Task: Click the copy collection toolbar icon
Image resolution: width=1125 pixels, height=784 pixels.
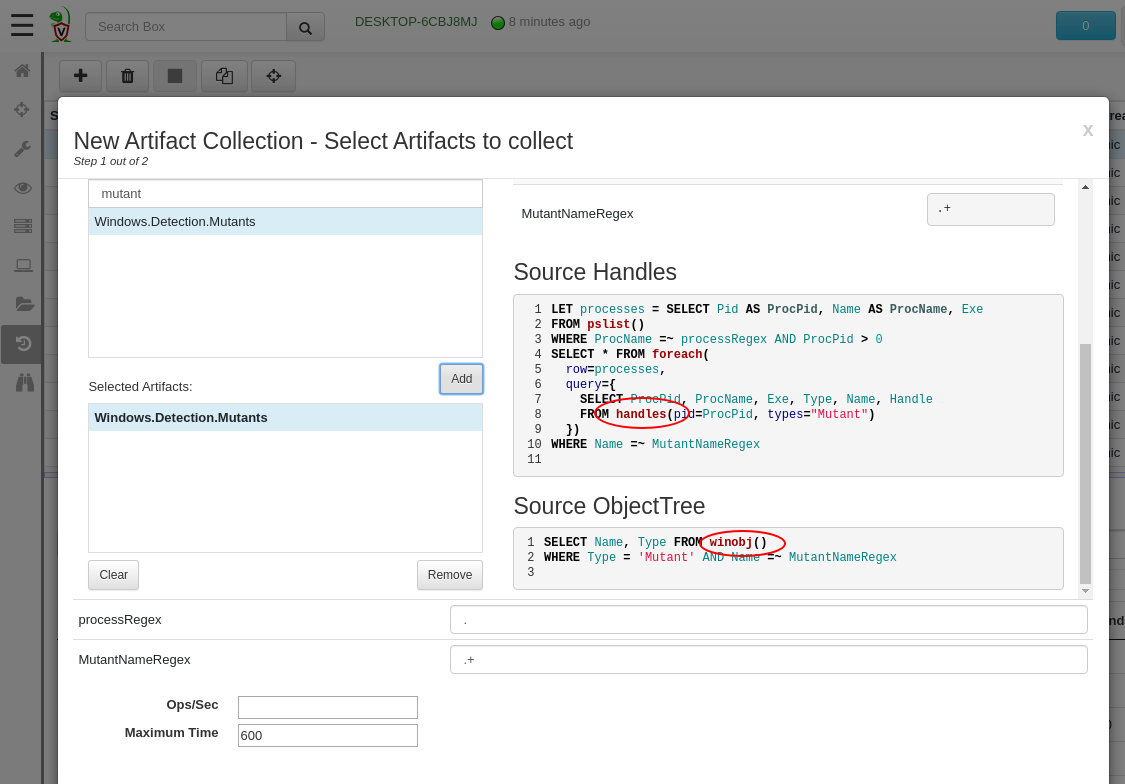Action: pyautogui.click(x=224, y=76)
